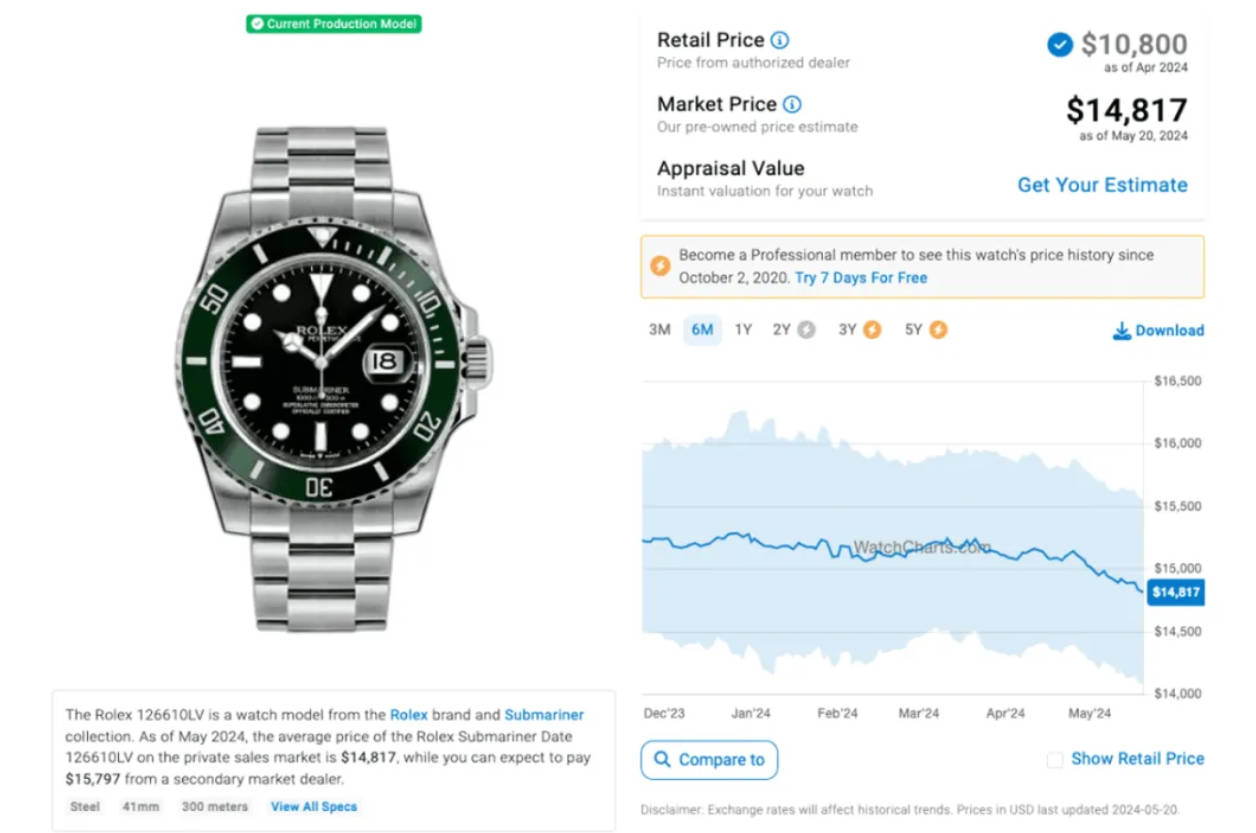Switch to the 1Y chart range

pos(743,330)
